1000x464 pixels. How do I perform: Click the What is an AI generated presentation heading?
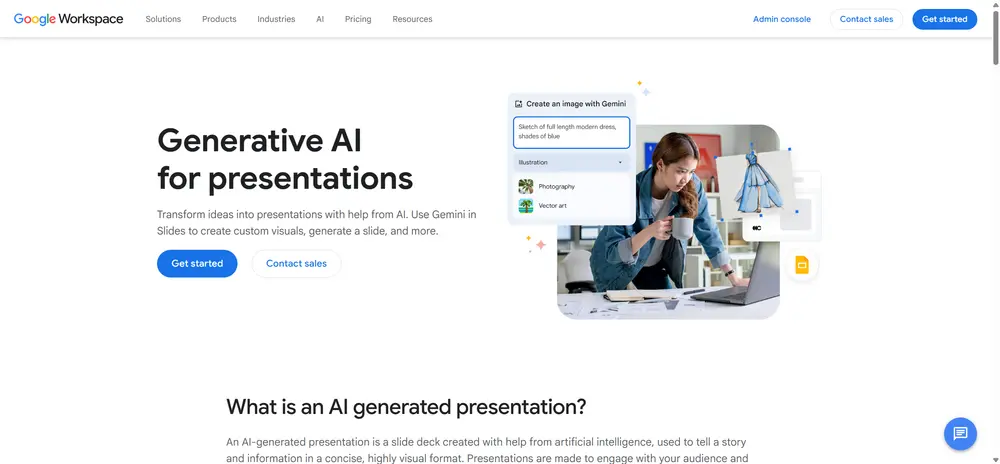406,407
